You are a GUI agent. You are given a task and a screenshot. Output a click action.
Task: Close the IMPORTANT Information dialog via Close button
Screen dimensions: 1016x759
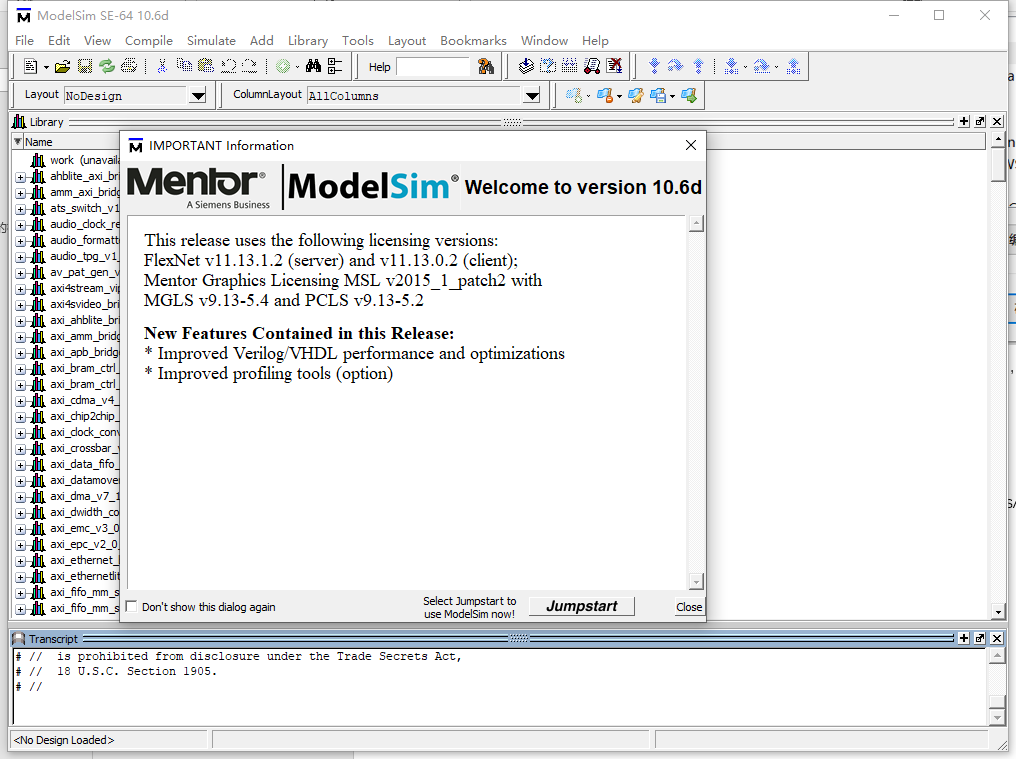(x=688, y=607)
